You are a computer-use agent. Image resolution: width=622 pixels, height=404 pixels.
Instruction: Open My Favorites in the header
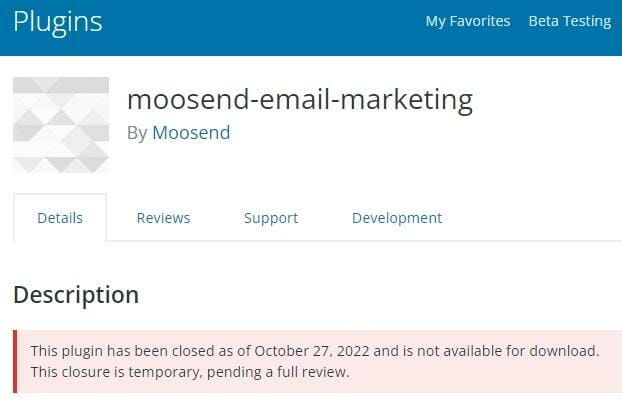tap(467, 21)
